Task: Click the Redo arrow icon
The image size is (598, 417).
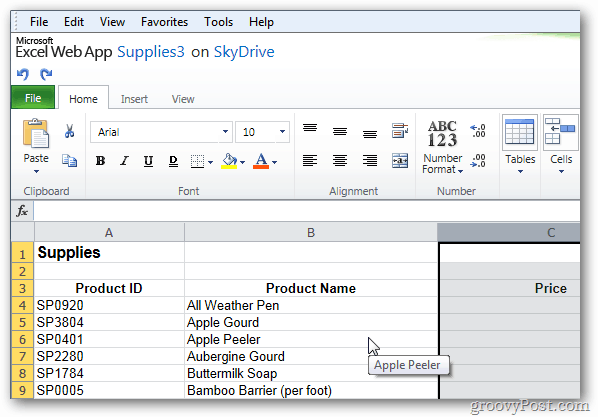Action: point(46,74)
